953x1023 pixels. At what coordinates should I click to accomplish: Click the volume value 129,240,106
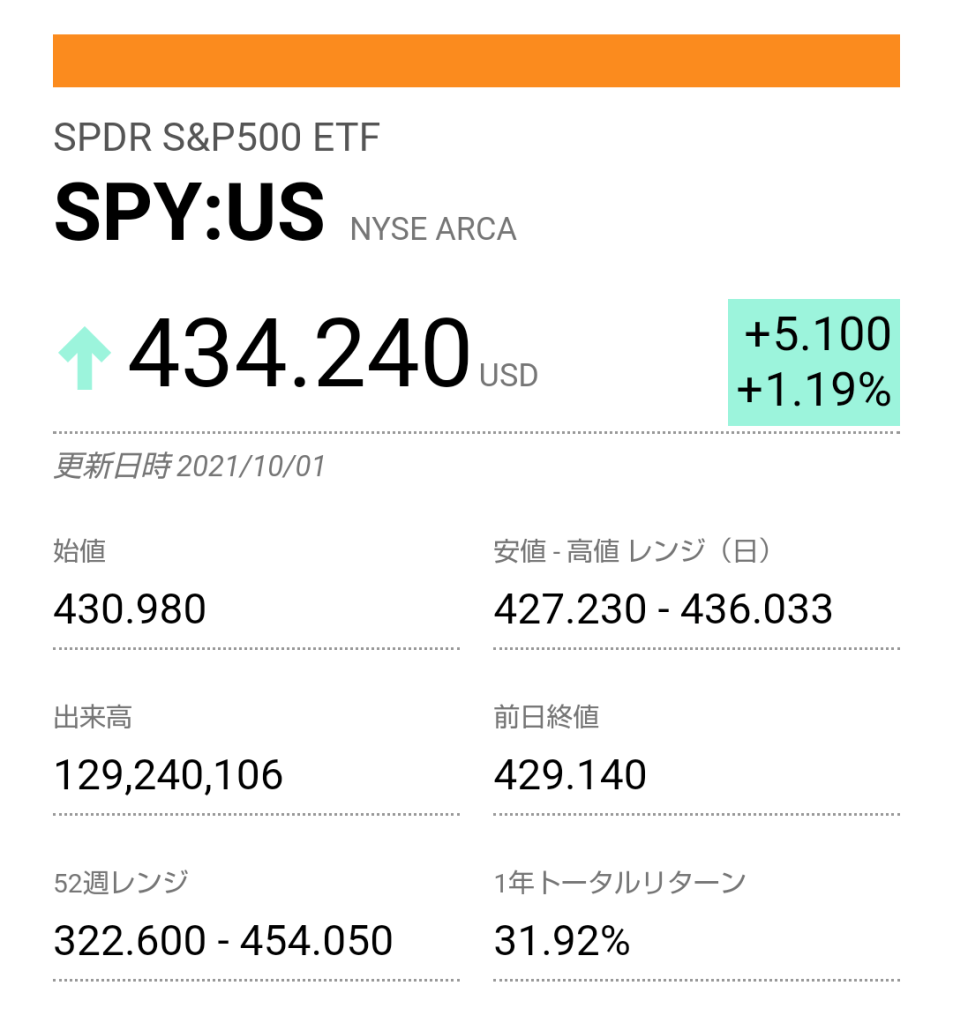[168, 774]
